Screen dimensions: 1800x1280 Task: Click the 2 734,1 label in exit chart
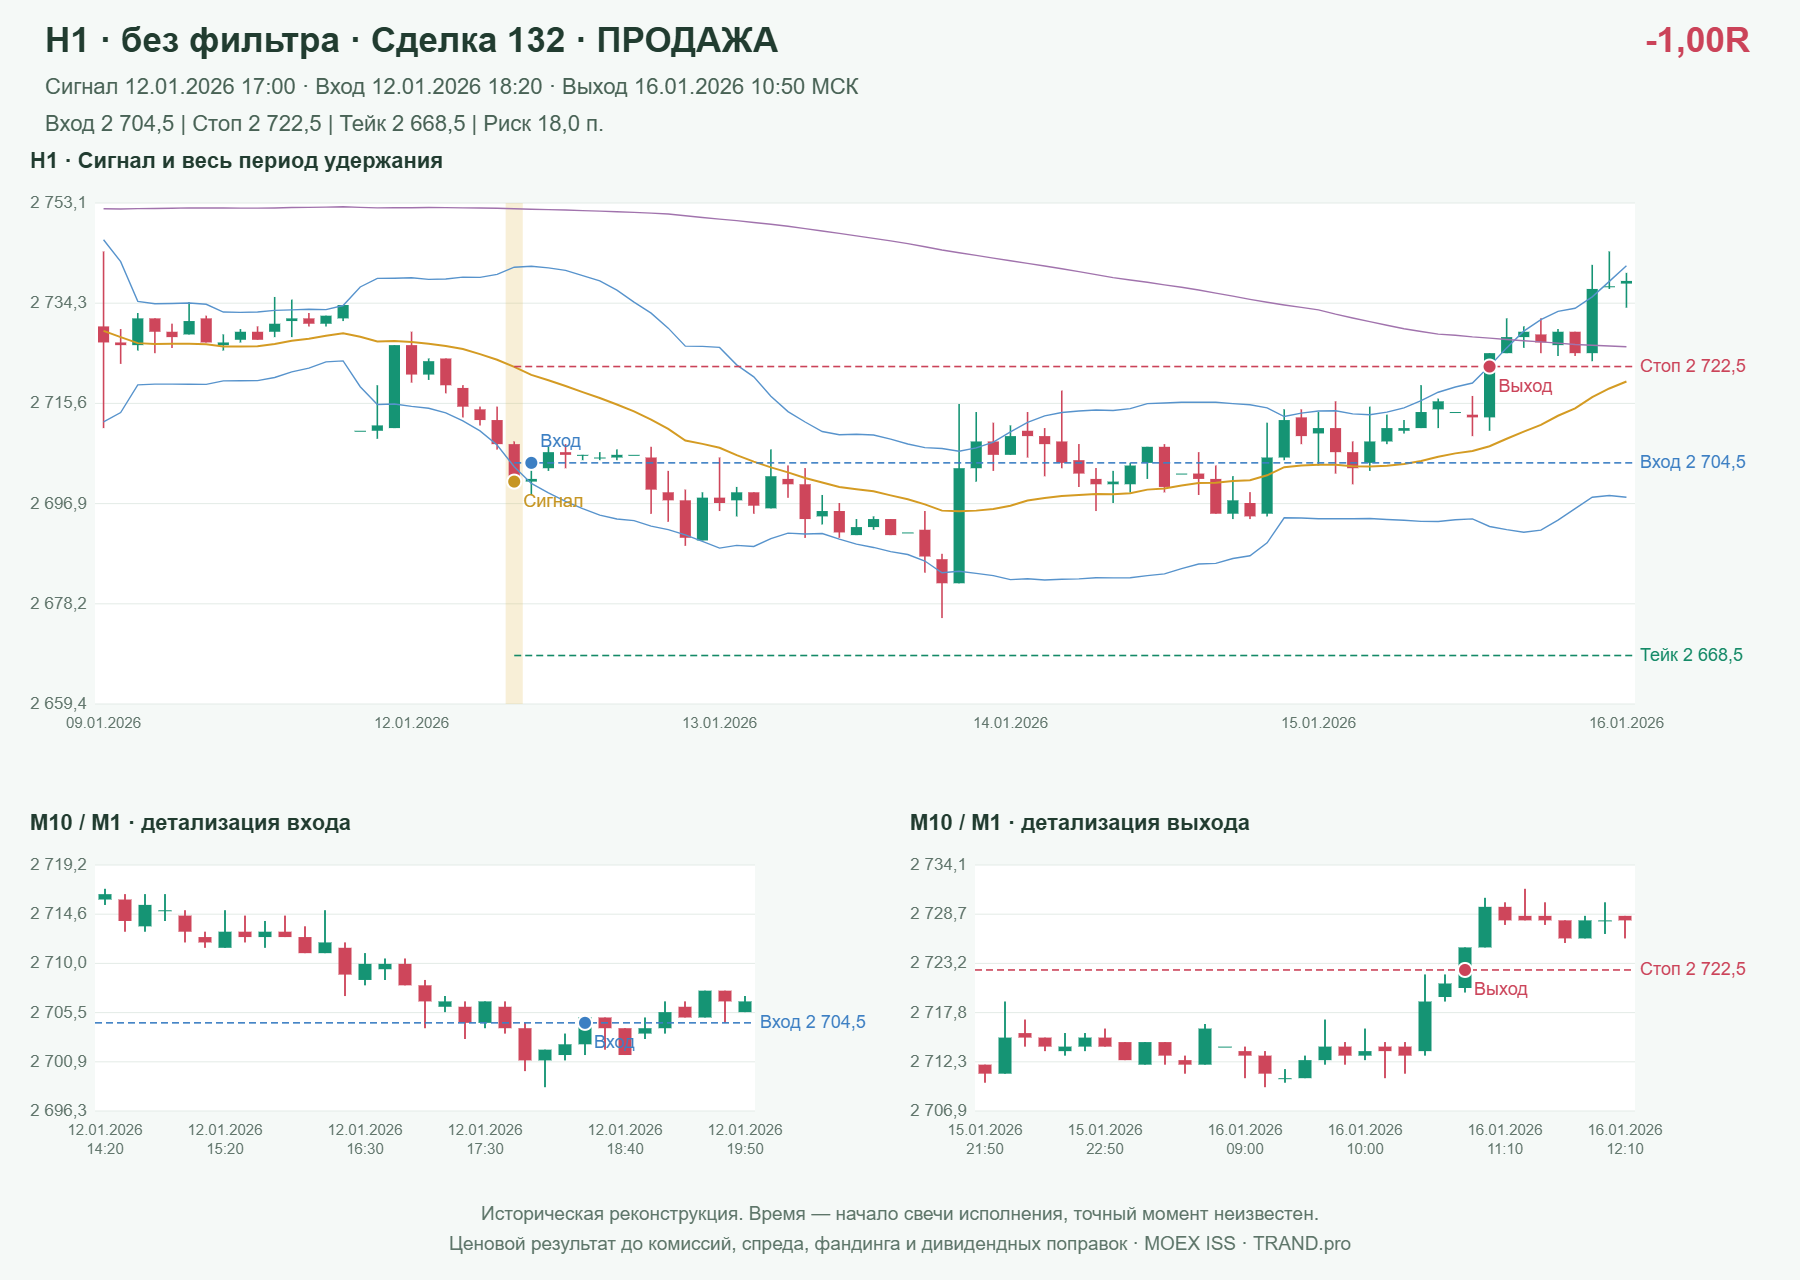click(x=938, y=865)
